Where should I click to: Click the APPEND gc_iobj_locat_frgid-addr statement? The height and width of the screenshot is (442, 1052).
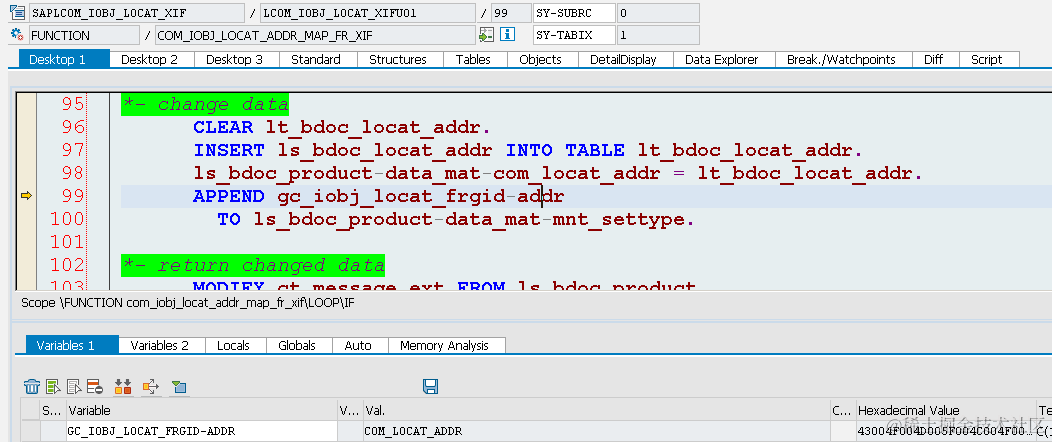tap(378, 196)
